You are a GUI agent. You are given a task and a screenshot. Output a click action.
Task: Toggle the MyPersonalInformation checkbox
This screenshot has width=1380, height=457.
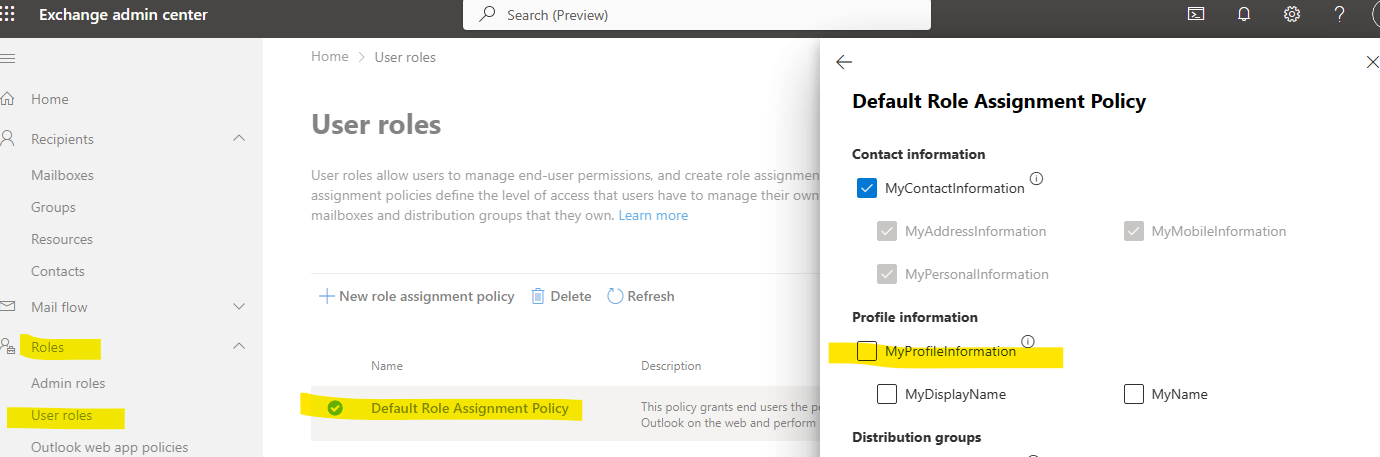[x=887, y=274]
